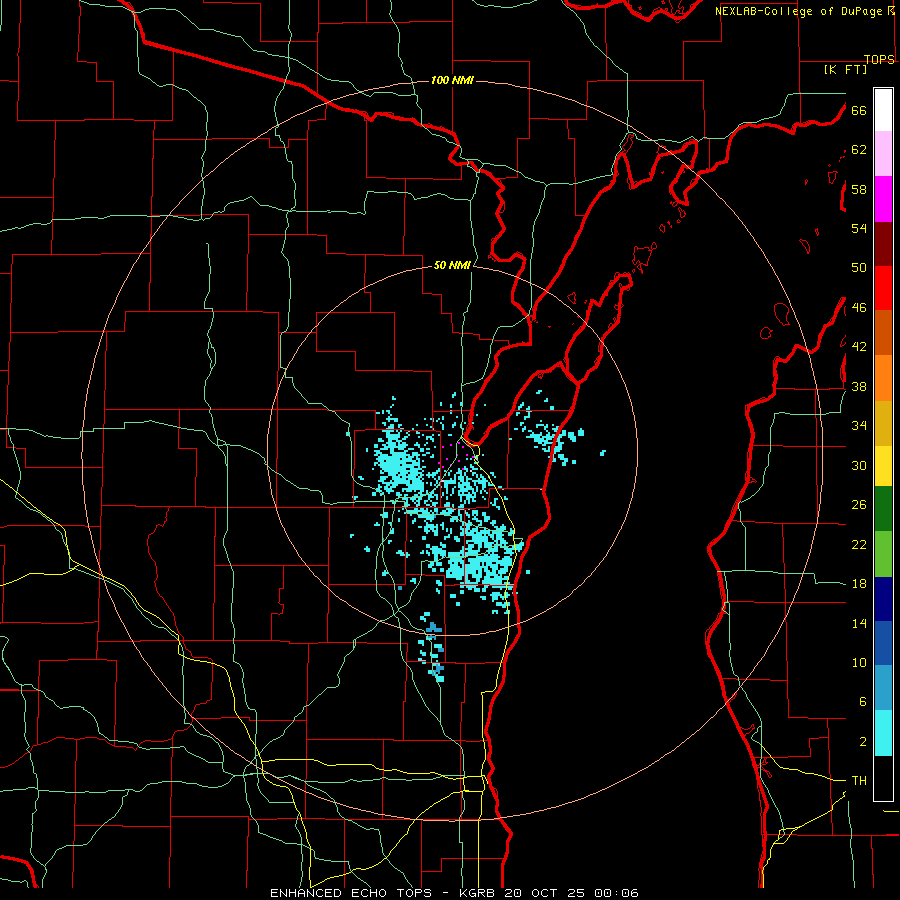Pick the dark orange legend swatch

click(883, 332)
